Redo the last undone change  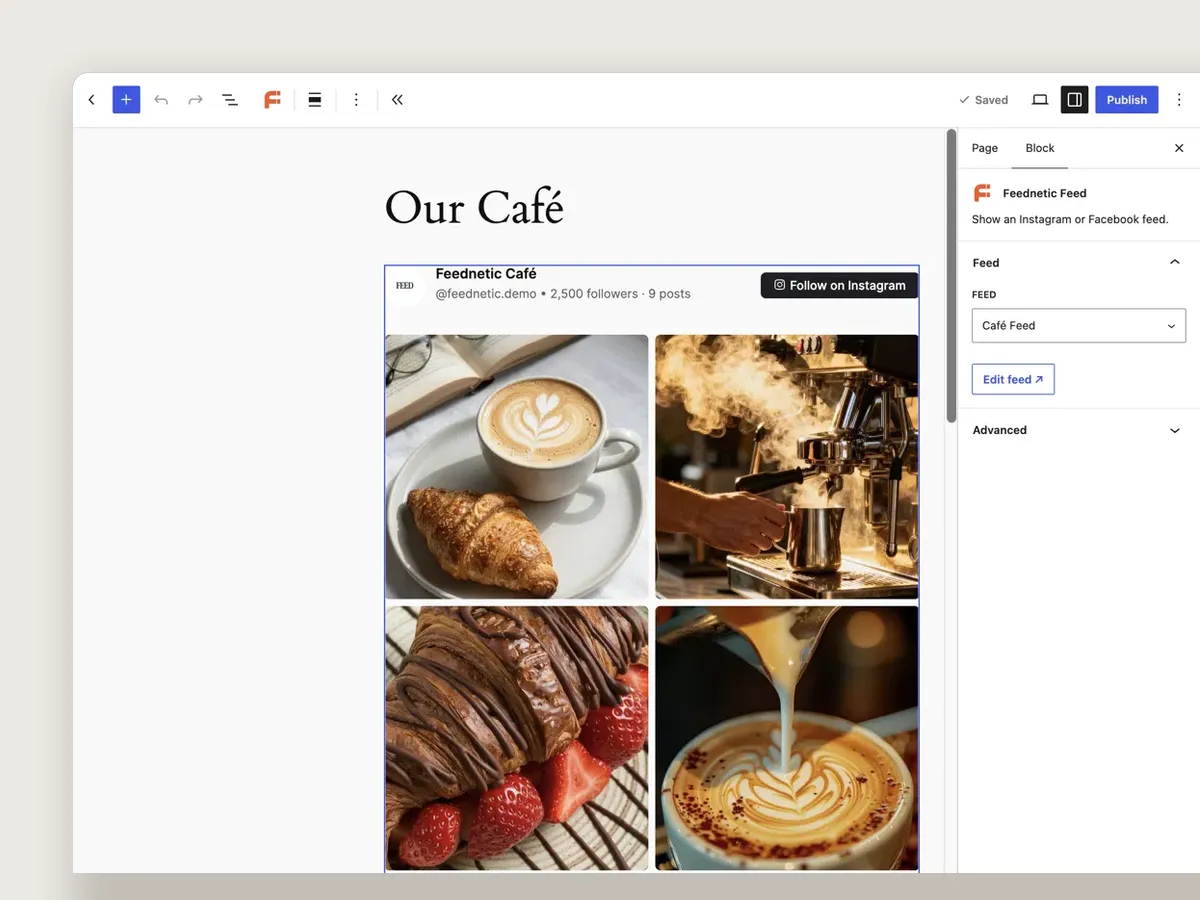196,100
